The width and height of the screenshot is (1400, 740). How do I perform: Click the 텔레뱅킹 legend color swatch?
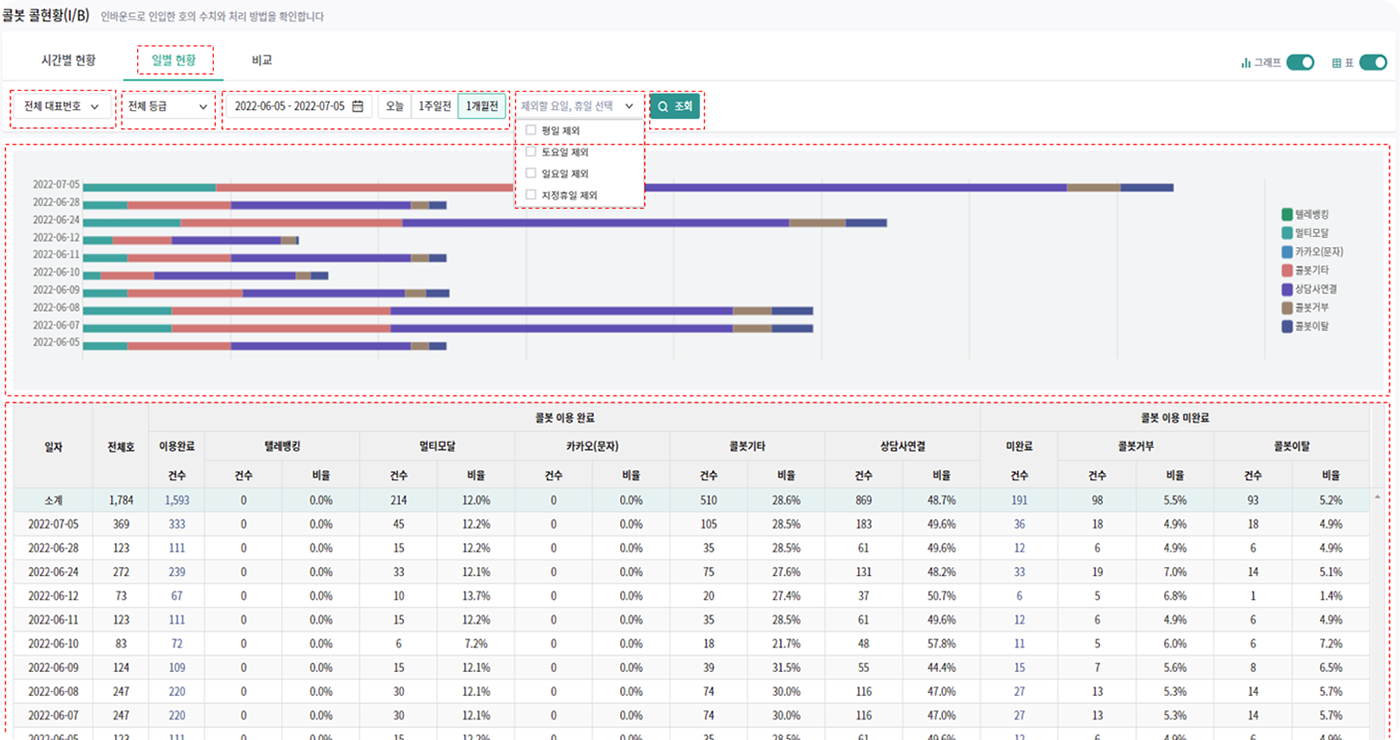[1287, 214]
